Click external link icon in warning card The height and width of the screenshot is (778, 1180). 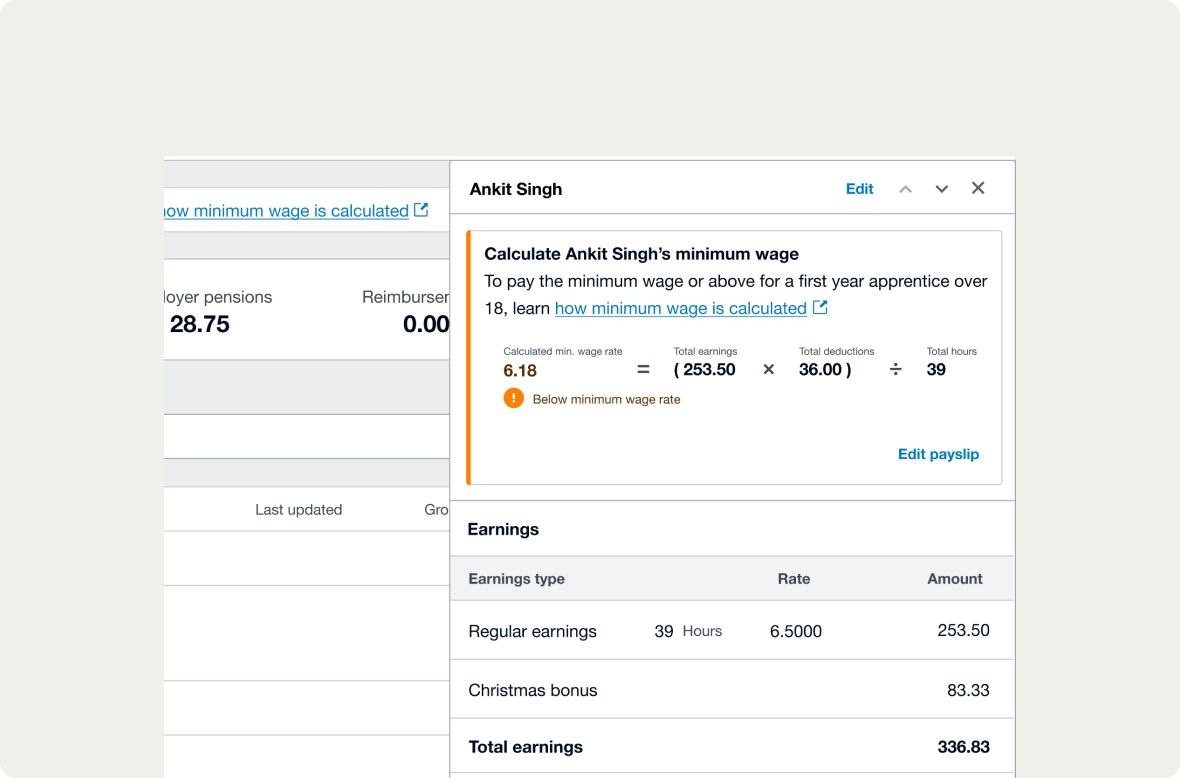click(x=820, y=308)
